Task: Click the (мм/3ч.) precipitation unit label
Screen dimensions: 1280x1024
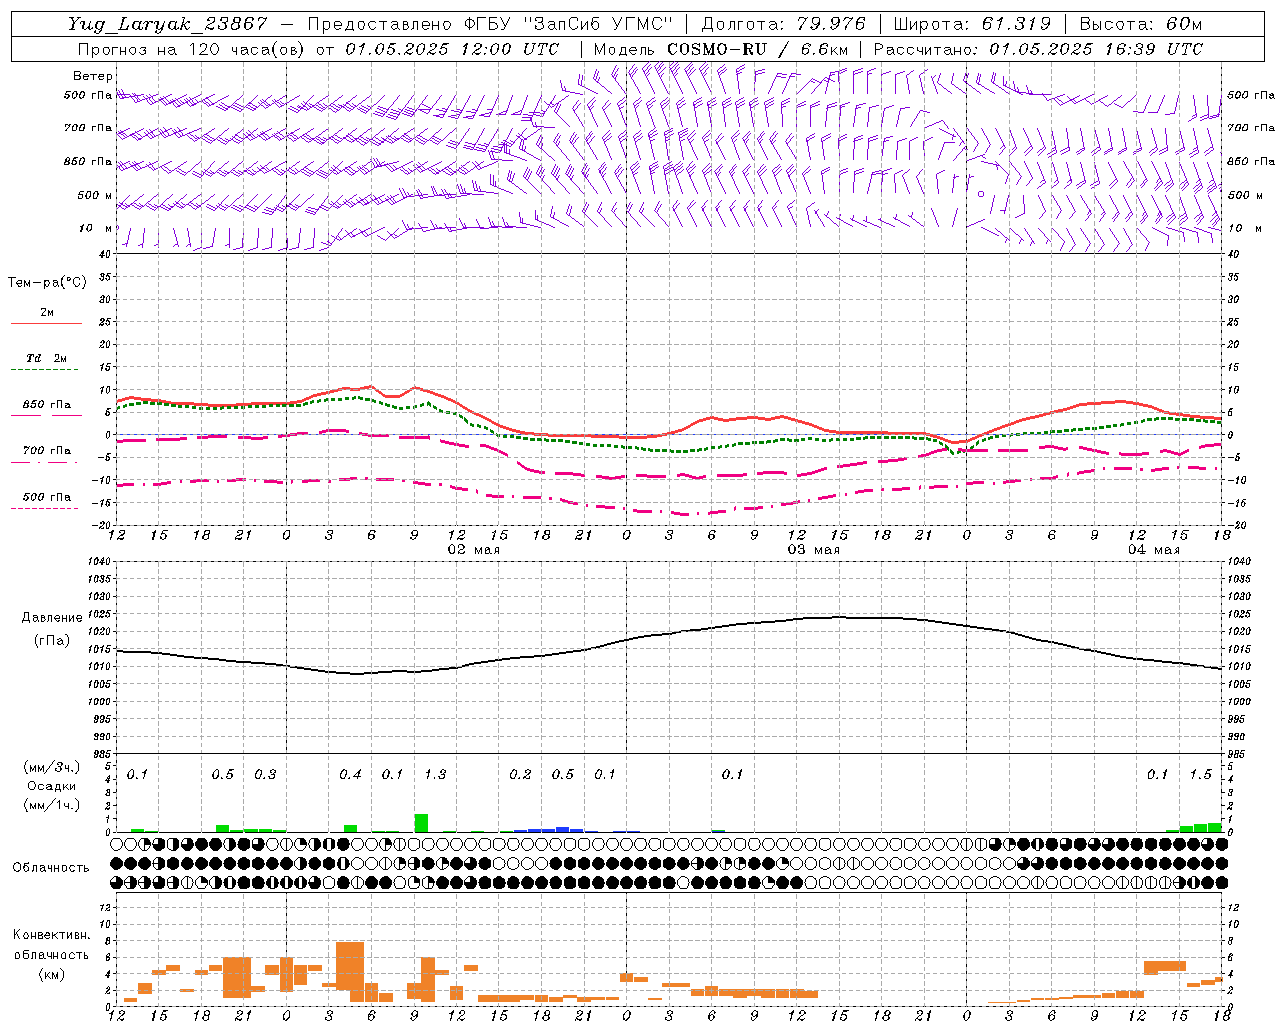Action: (51, 767)
